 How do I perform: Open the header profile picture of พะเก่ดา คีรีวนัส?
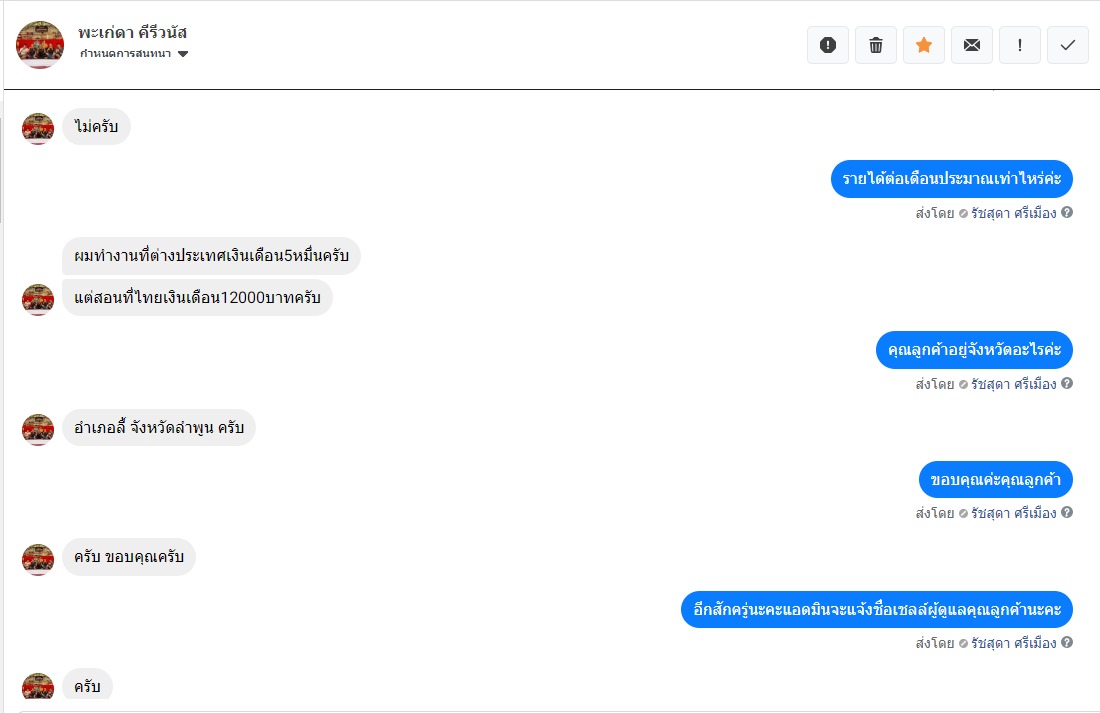[x=40, y=45]
